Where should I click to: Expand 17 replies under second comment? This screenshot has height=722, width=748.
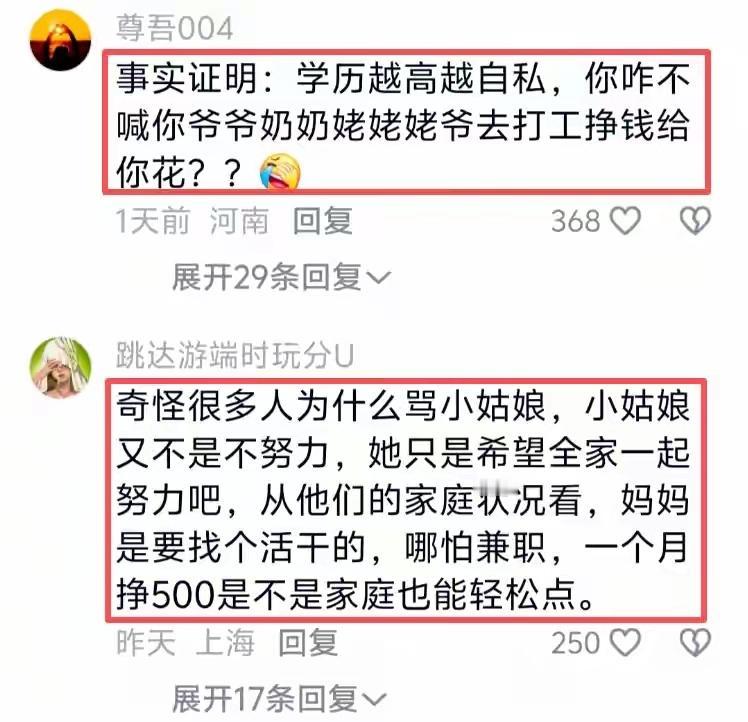[x=279, y=698]
